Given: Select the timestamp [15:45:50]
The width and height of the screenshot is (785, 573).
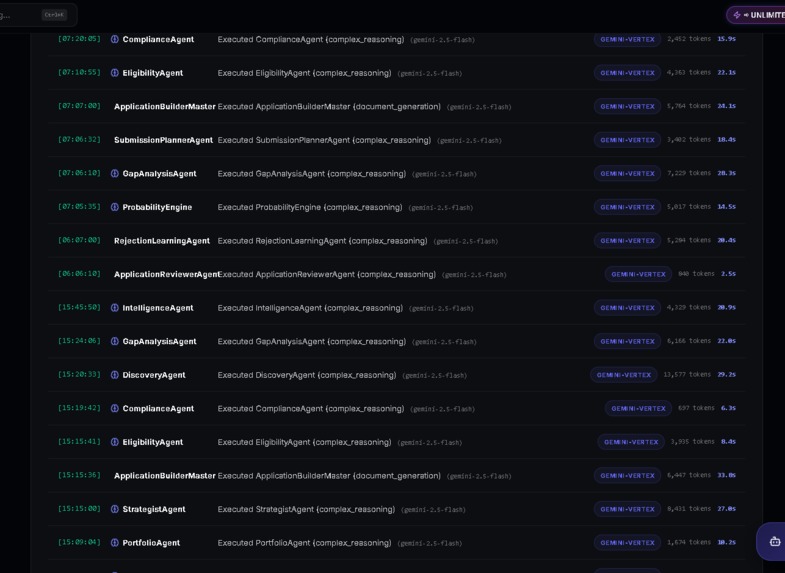Looking at the screenshot, I should [79, 307].
